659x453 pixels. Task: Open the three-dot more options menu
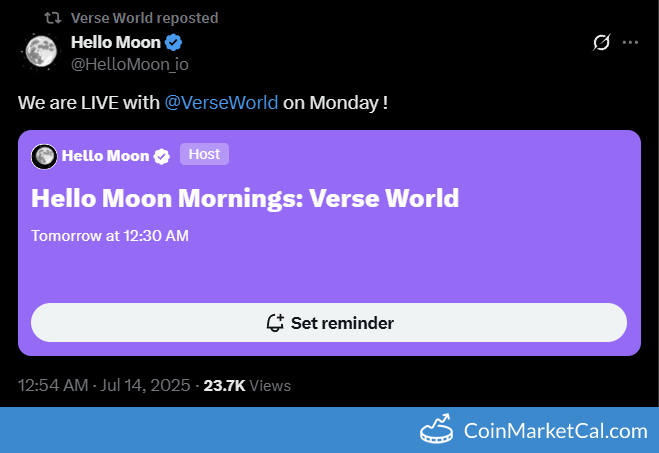tap(630, 42)
